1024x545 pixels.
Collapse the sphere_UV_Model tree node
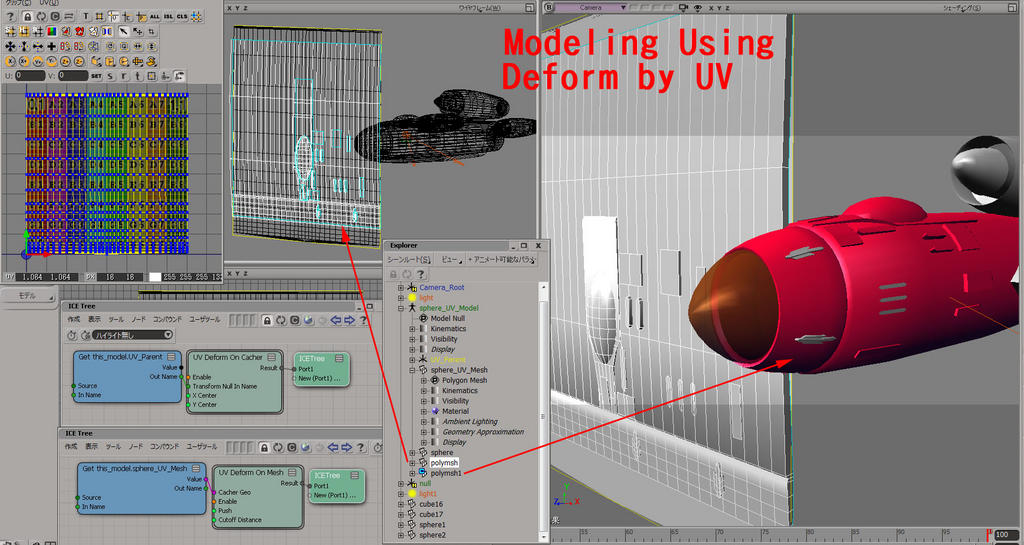(x=400, y=308)
